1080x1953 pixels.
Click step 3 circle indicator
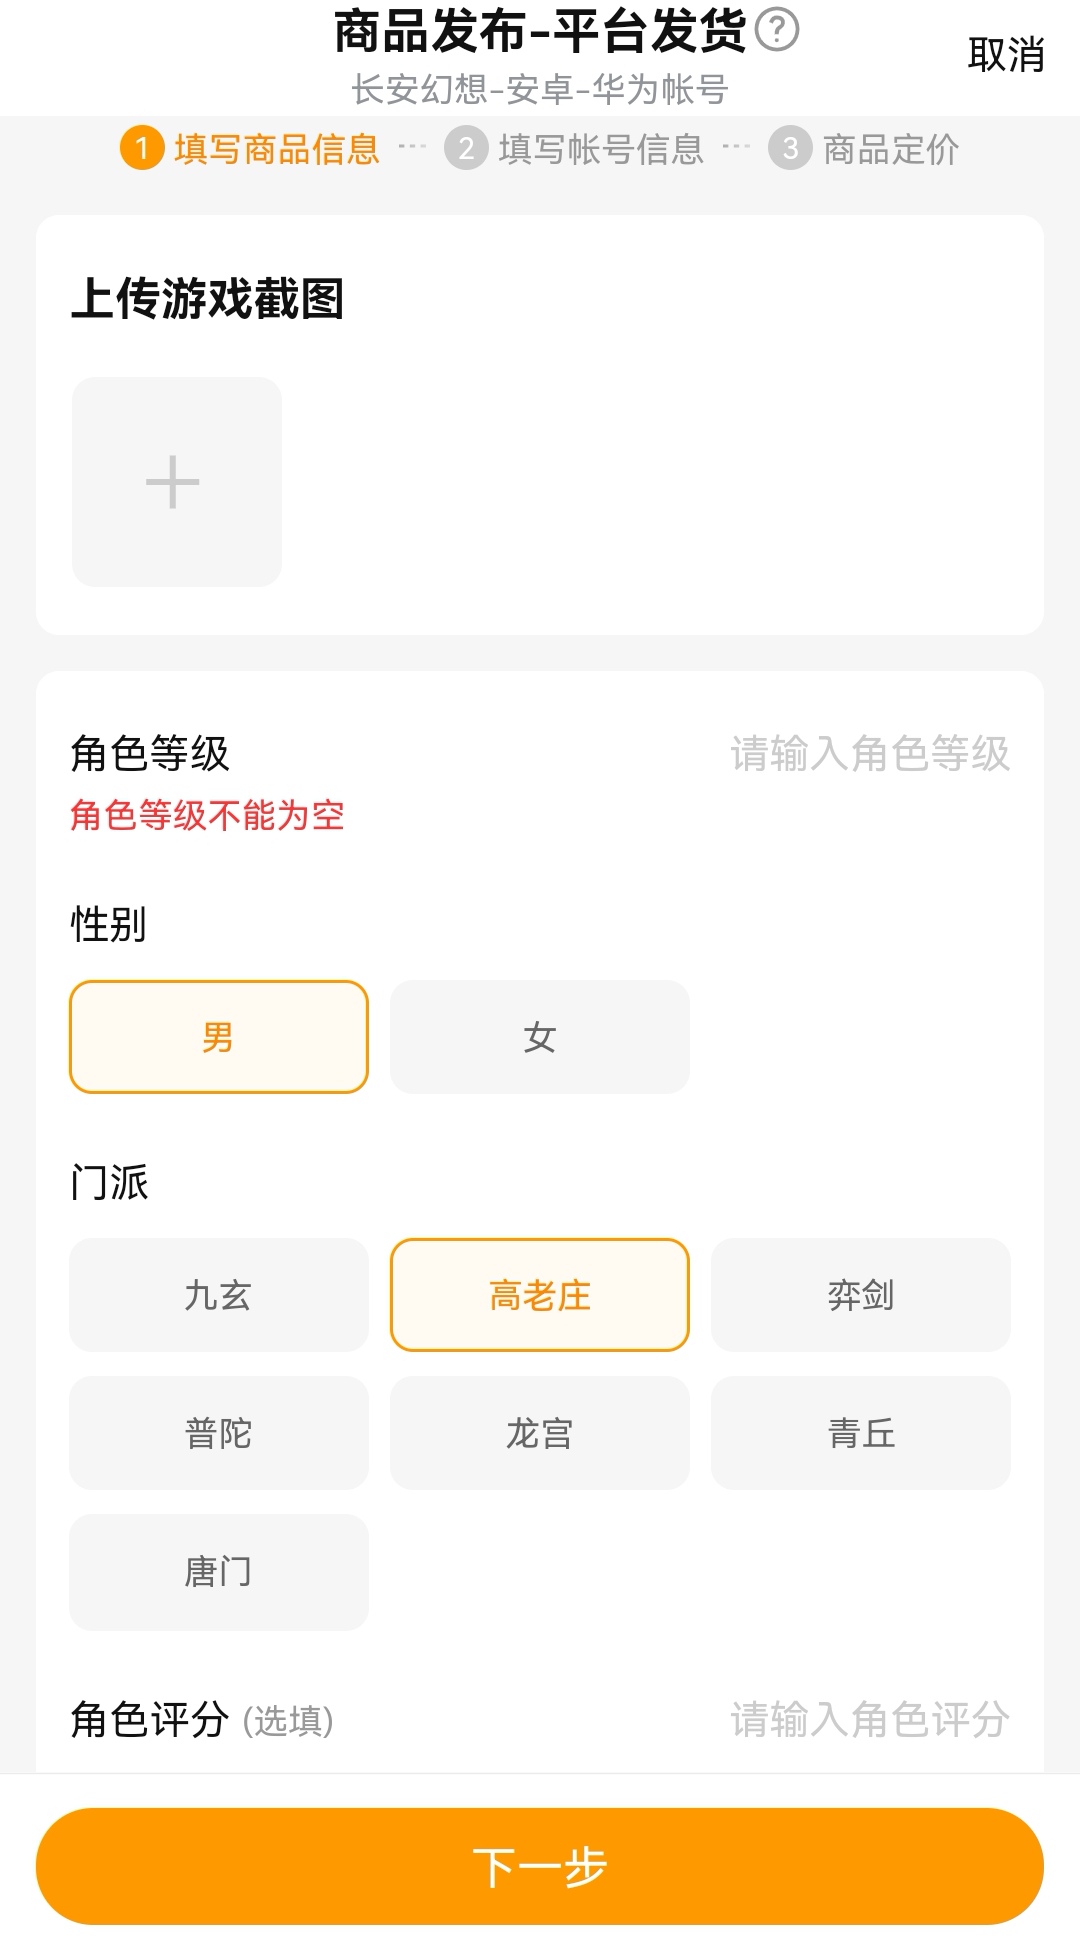pyautogui.click(x=790, y=149)
